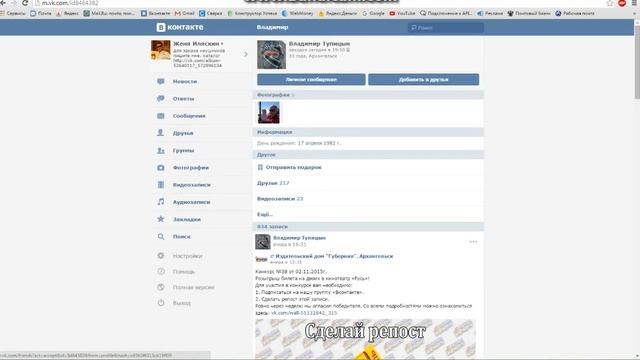Image resolution: width=640 pixels, height=360 pixels.
Task: Click the Фотографии camera icon
Action: 161,168
